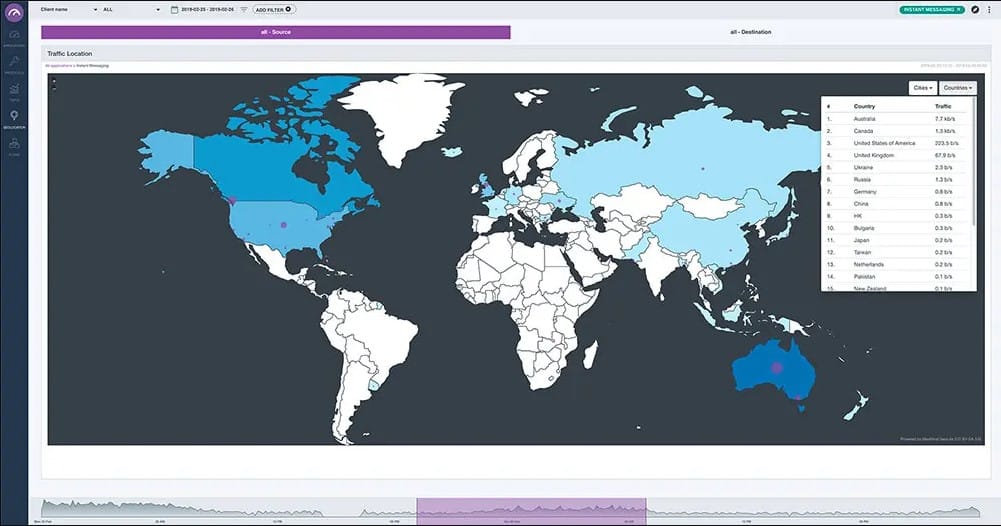Open the chart icon in the sidebar

click(14, 90)
